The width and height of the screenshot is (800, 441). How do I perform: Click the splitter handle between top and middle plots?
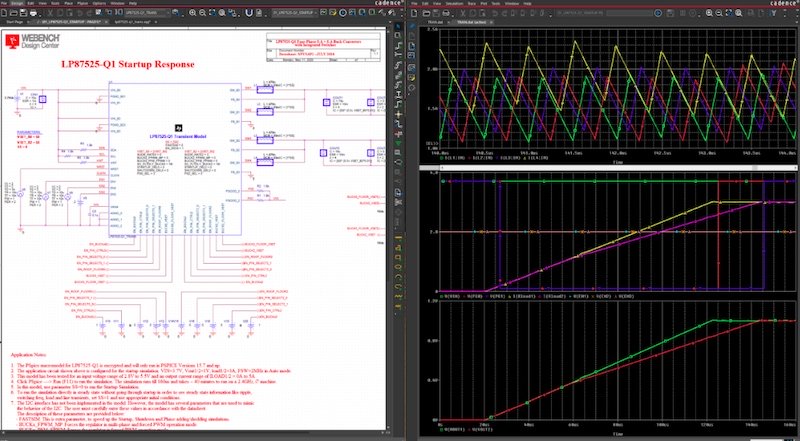[607, 167]
